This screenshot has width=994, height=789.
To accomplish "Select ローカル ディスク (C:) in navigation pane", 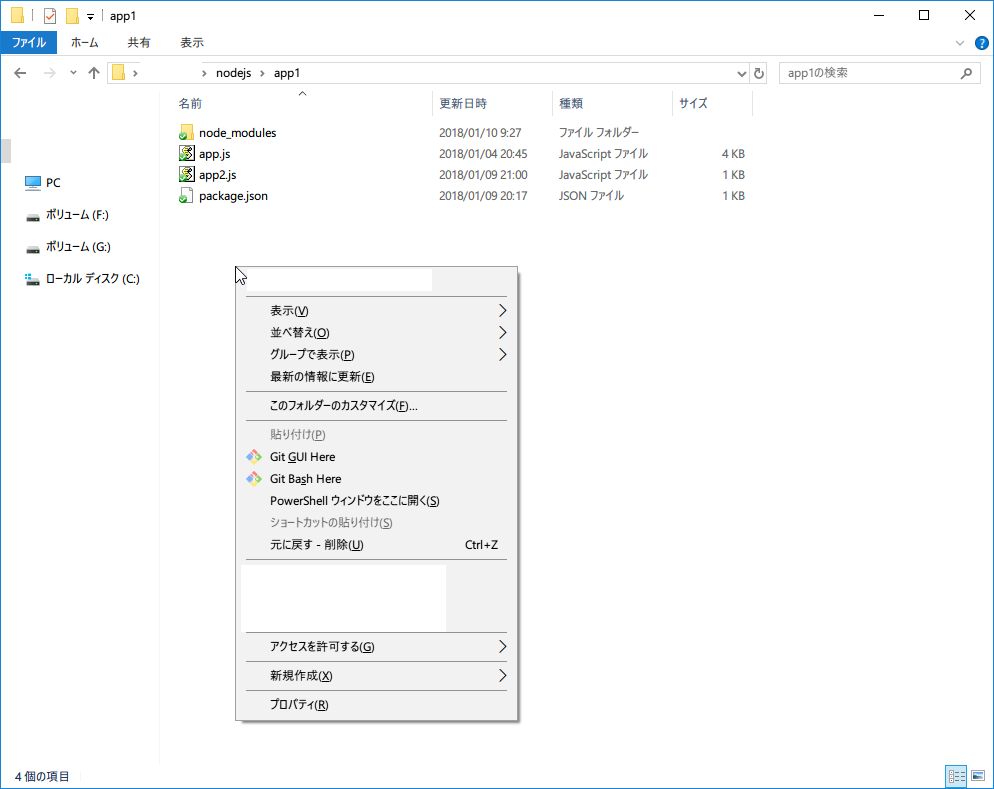I will point(92,280).
